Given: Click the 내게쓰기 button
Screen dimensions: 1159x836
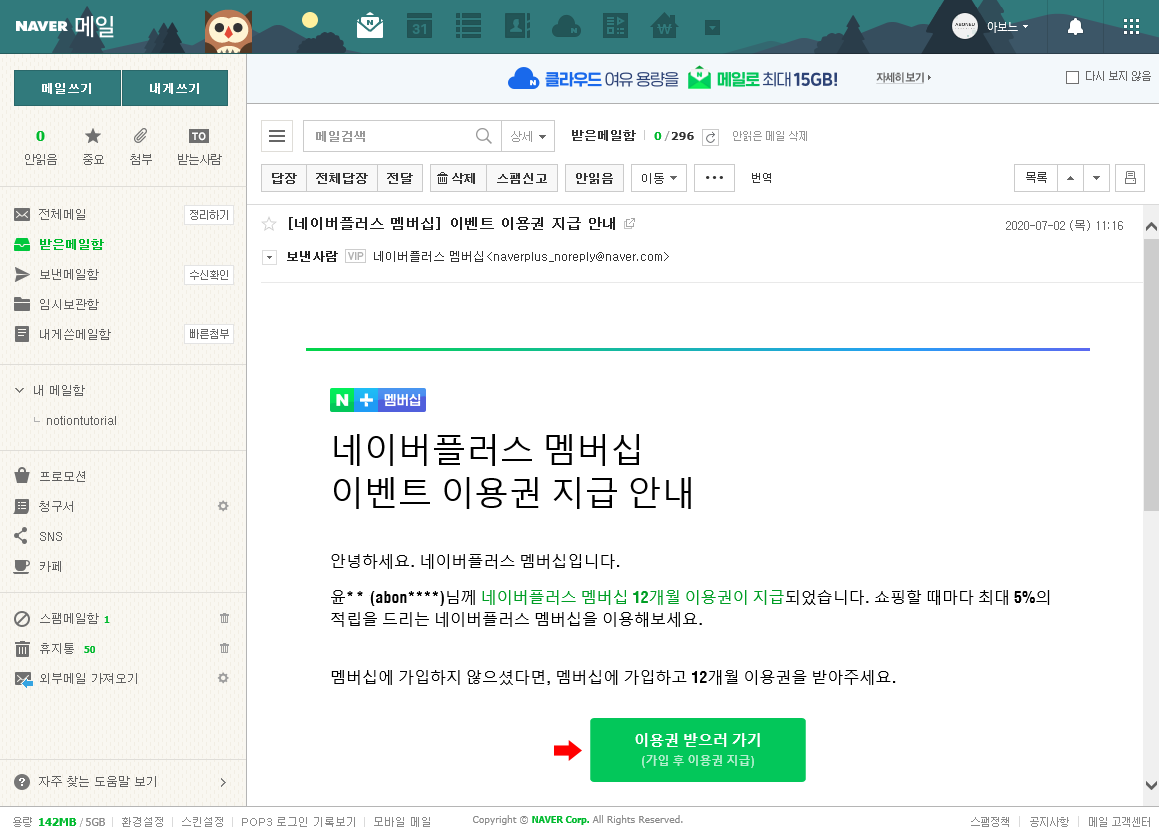Looking at the screenshot, I should coord(174,88).
